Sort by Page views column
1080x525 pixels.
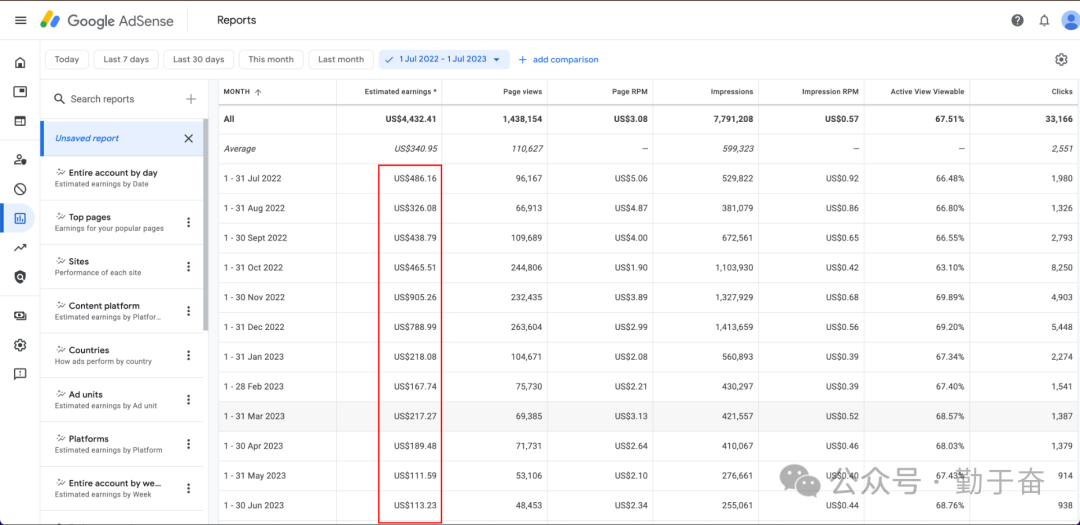click(523, 92)
